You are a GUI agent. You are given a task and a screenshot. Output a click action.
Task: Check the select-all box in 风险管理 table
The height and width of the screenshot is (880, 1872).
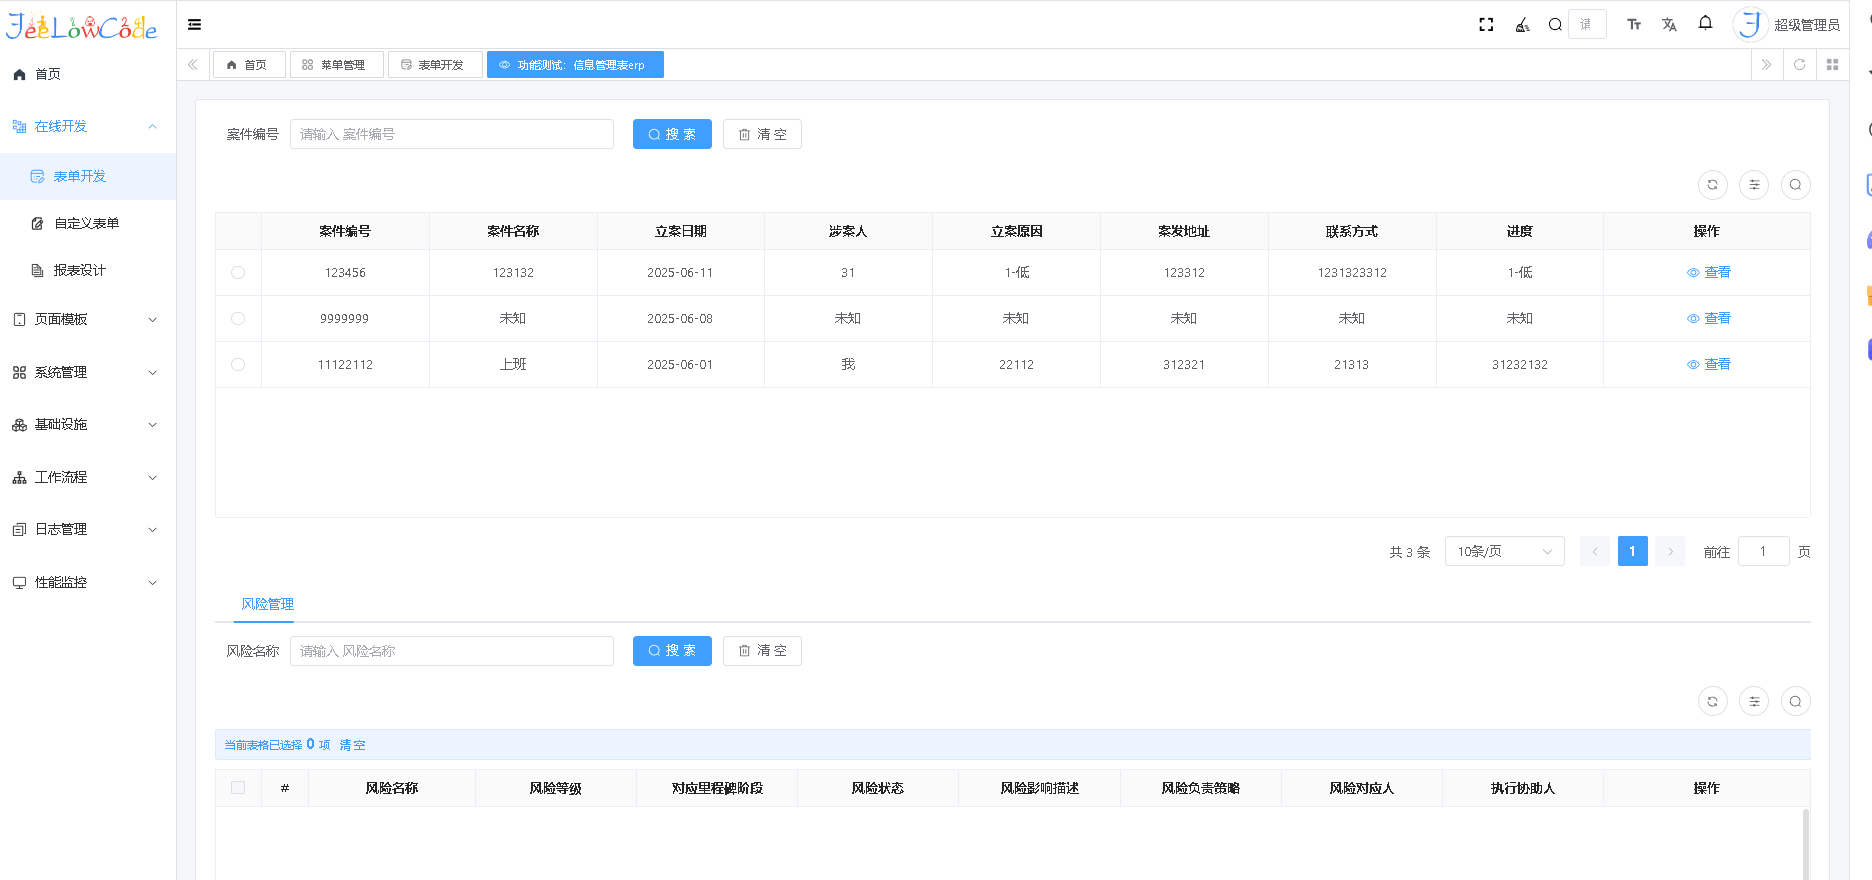click(x=238, y=788)
